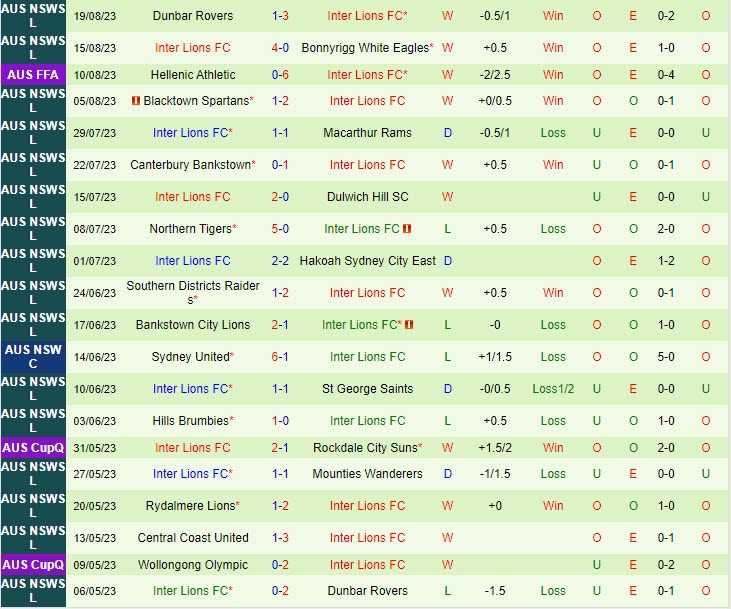Click the 0-6 score in Hellenic Athletic match
Screen dimensions: 731x609
point(280,75)
